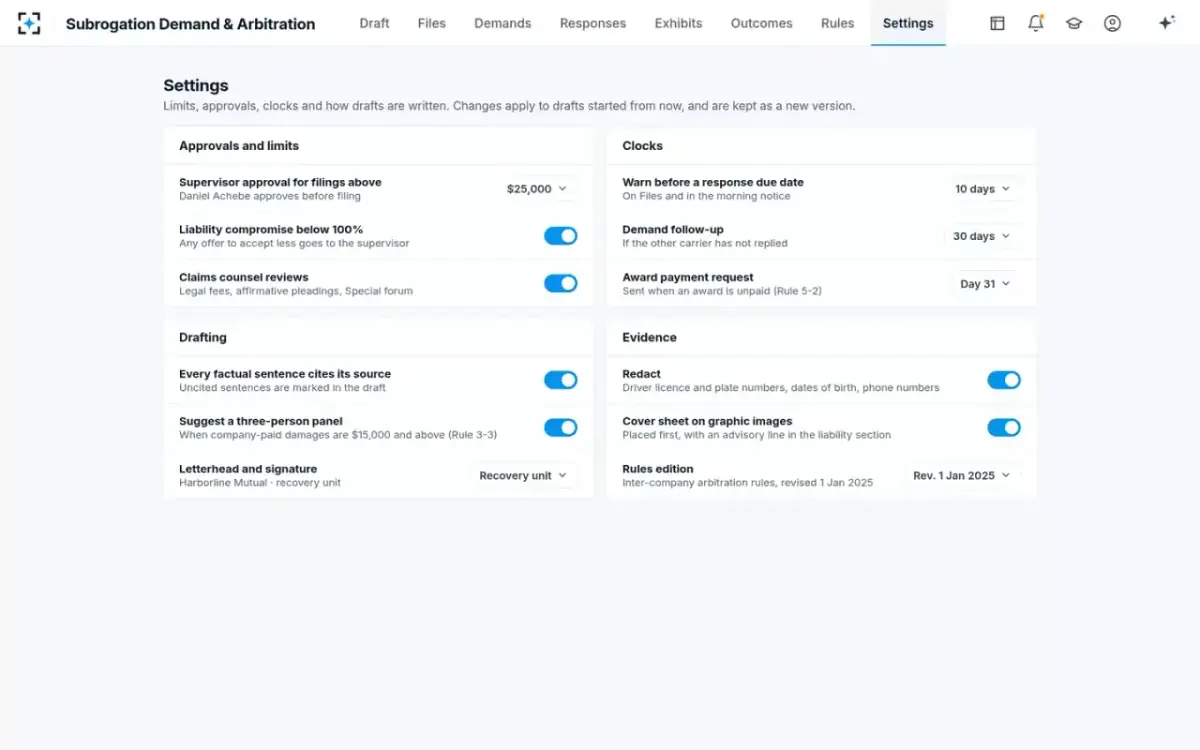Toggle Every factual sentence cites its source

pyautogui.click(x=561, y=380)
